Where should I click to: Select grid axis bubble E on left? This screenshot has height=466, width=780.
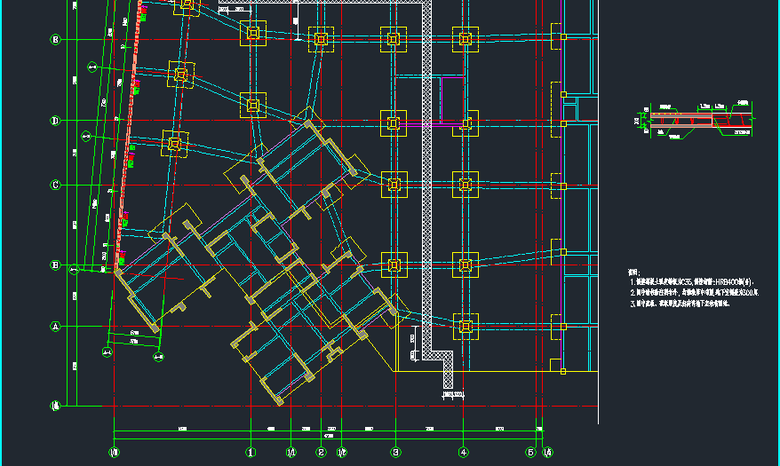(56, 40)
